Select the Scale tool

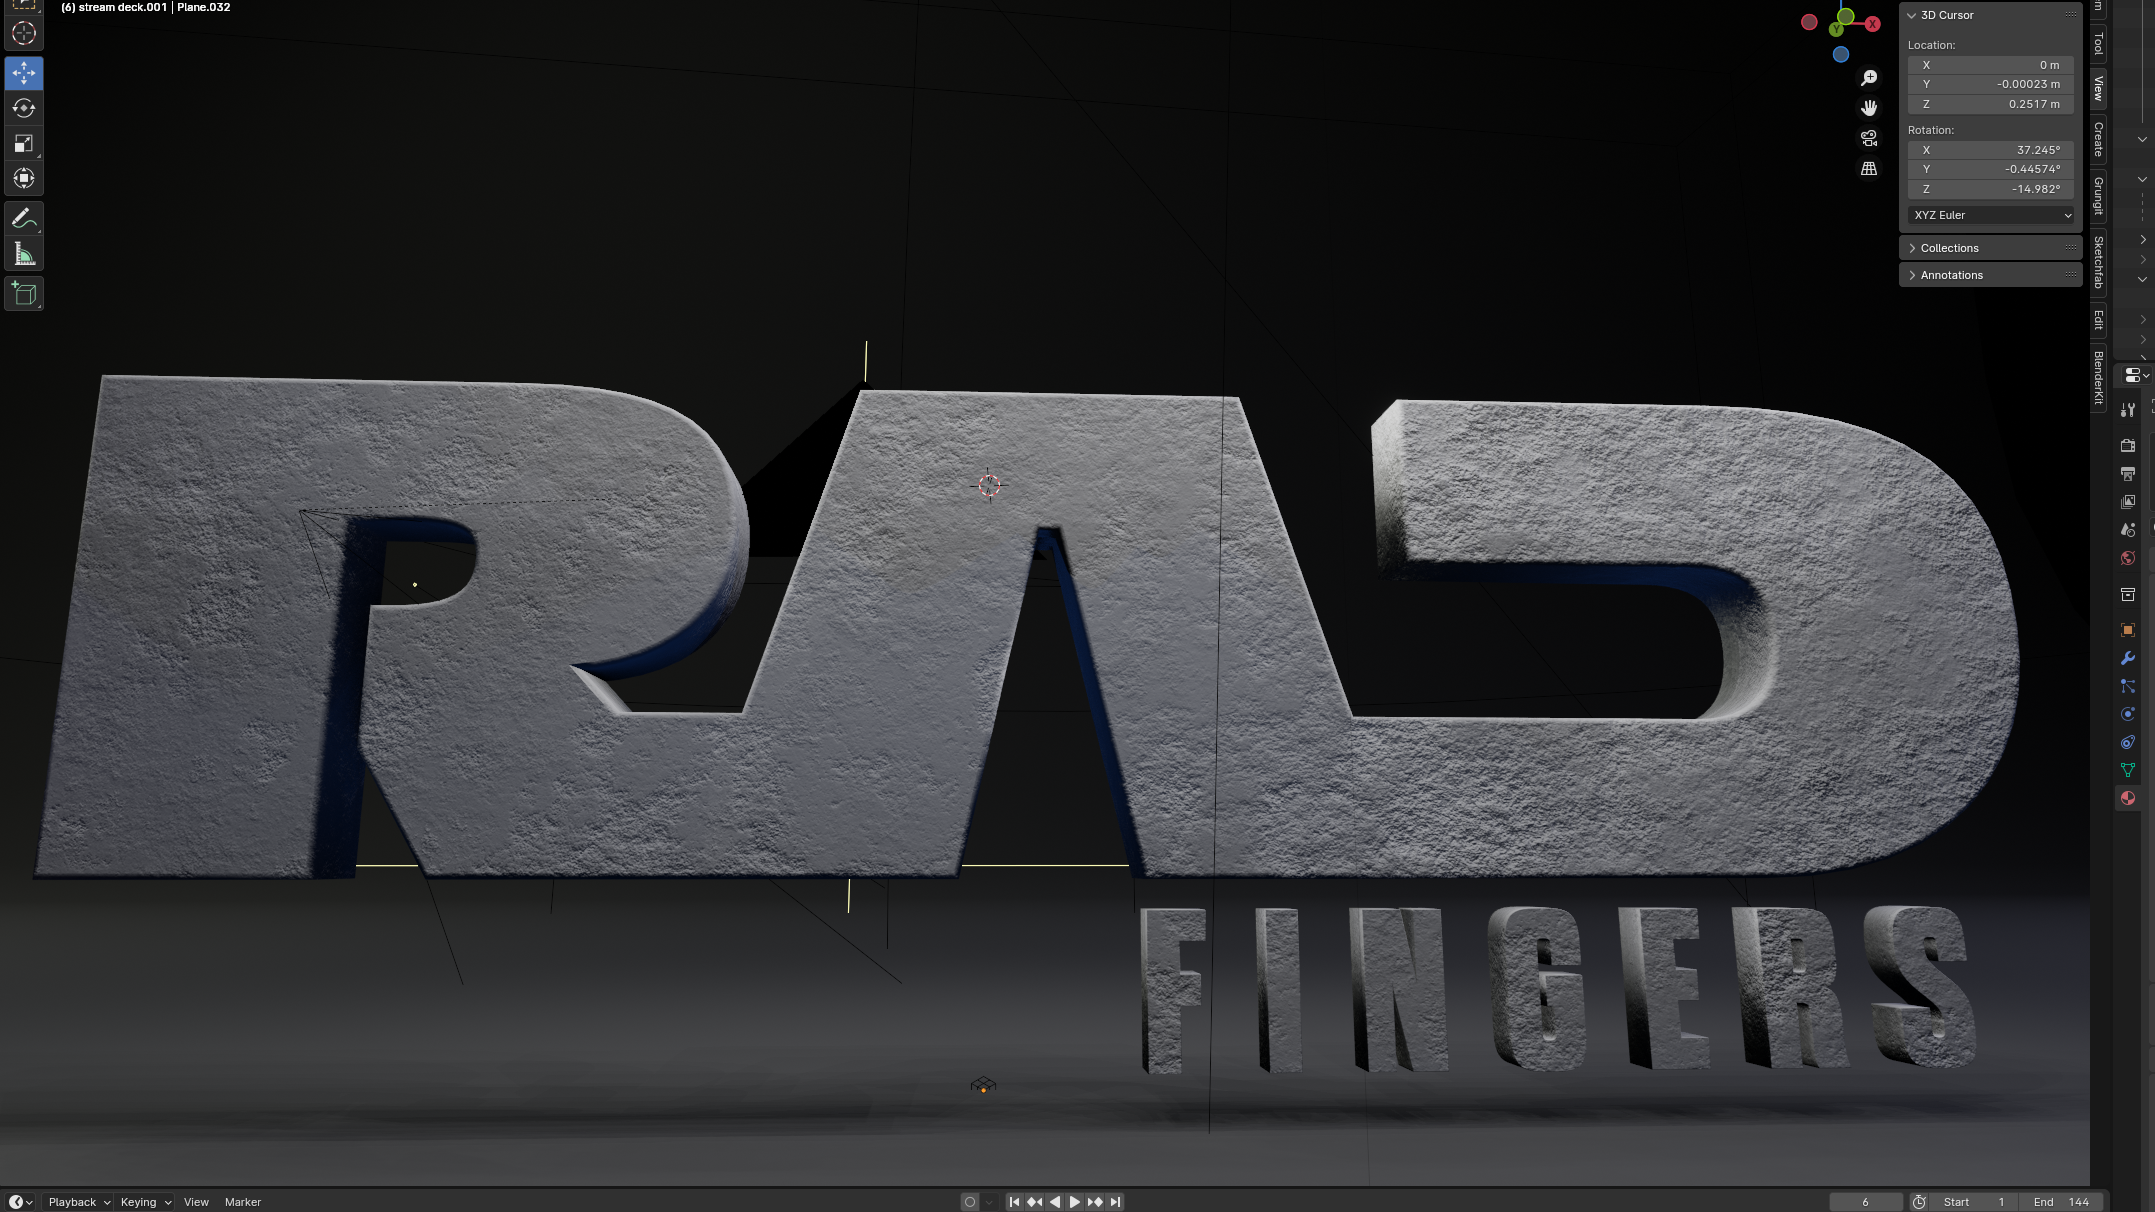click(24, 143)
